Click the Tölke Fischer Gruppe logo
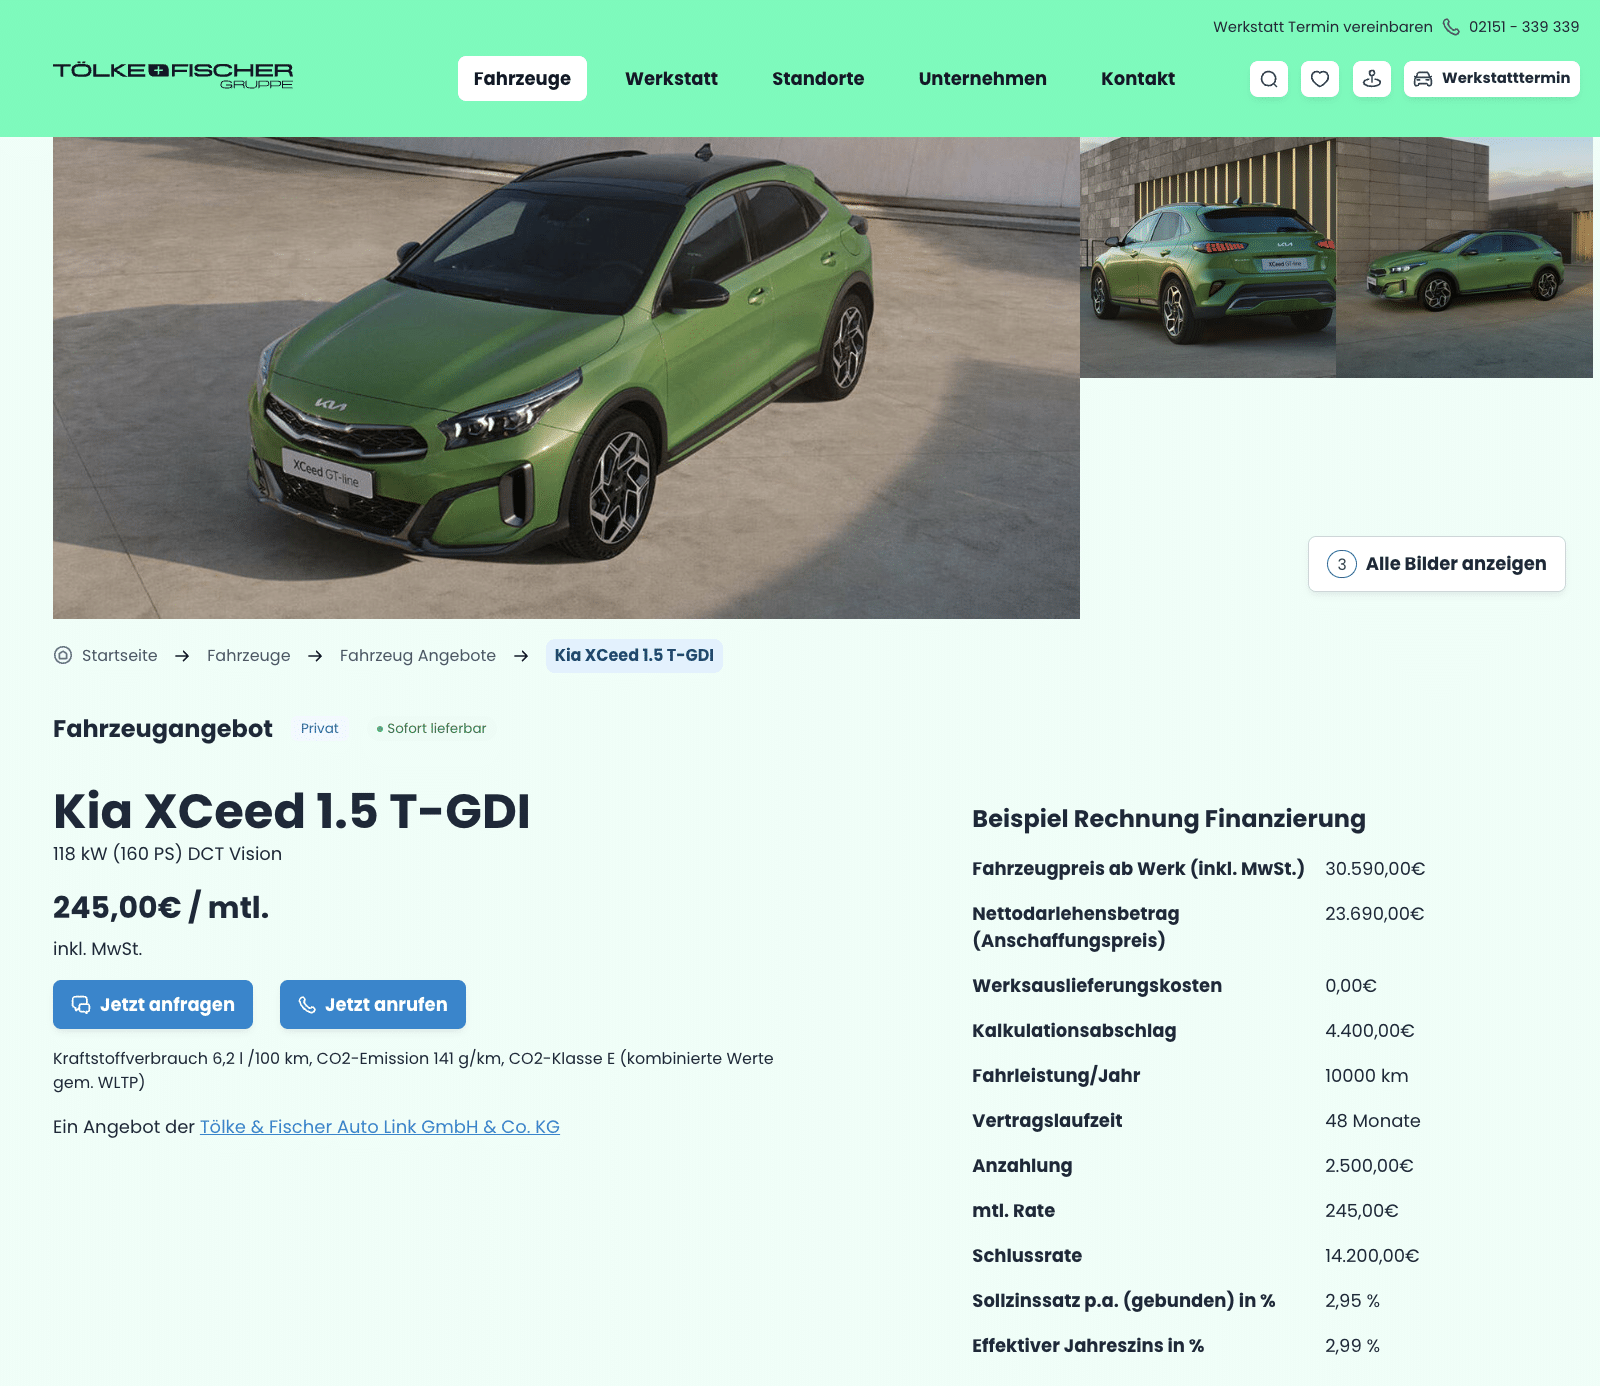This screenshot has width=1600, height=1386. pos(173,76)
